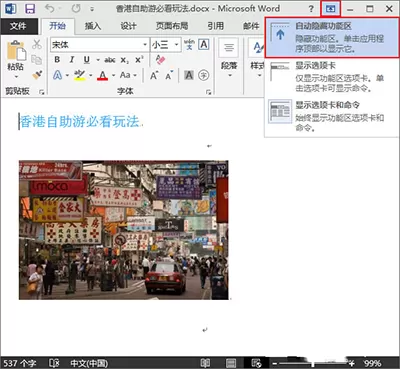The width and height of the screenshot is (400, 369).
Task: Open the font color dropdown arrow
Action: click(x=113, y=76)
